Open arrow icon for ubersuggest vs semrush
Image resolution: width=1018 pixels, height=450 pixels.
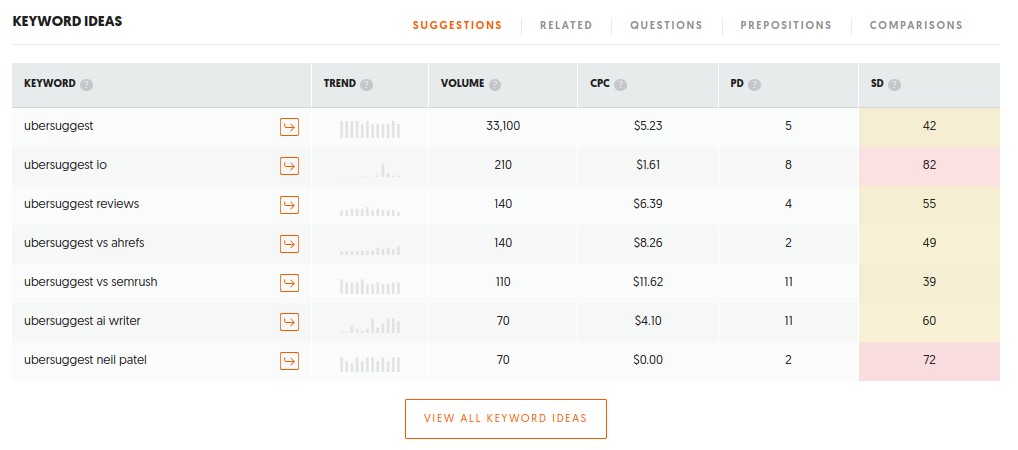(289, 283)
